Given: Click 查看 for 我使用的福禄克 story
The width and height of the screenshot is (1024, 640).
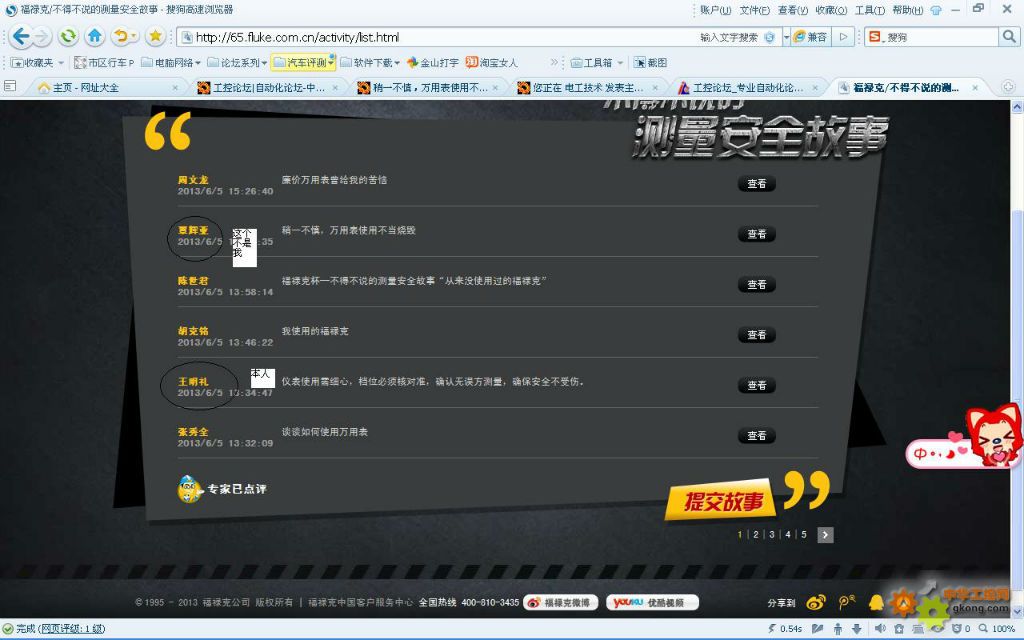Looking at the screenshot, I should click(x=756, y=335).
